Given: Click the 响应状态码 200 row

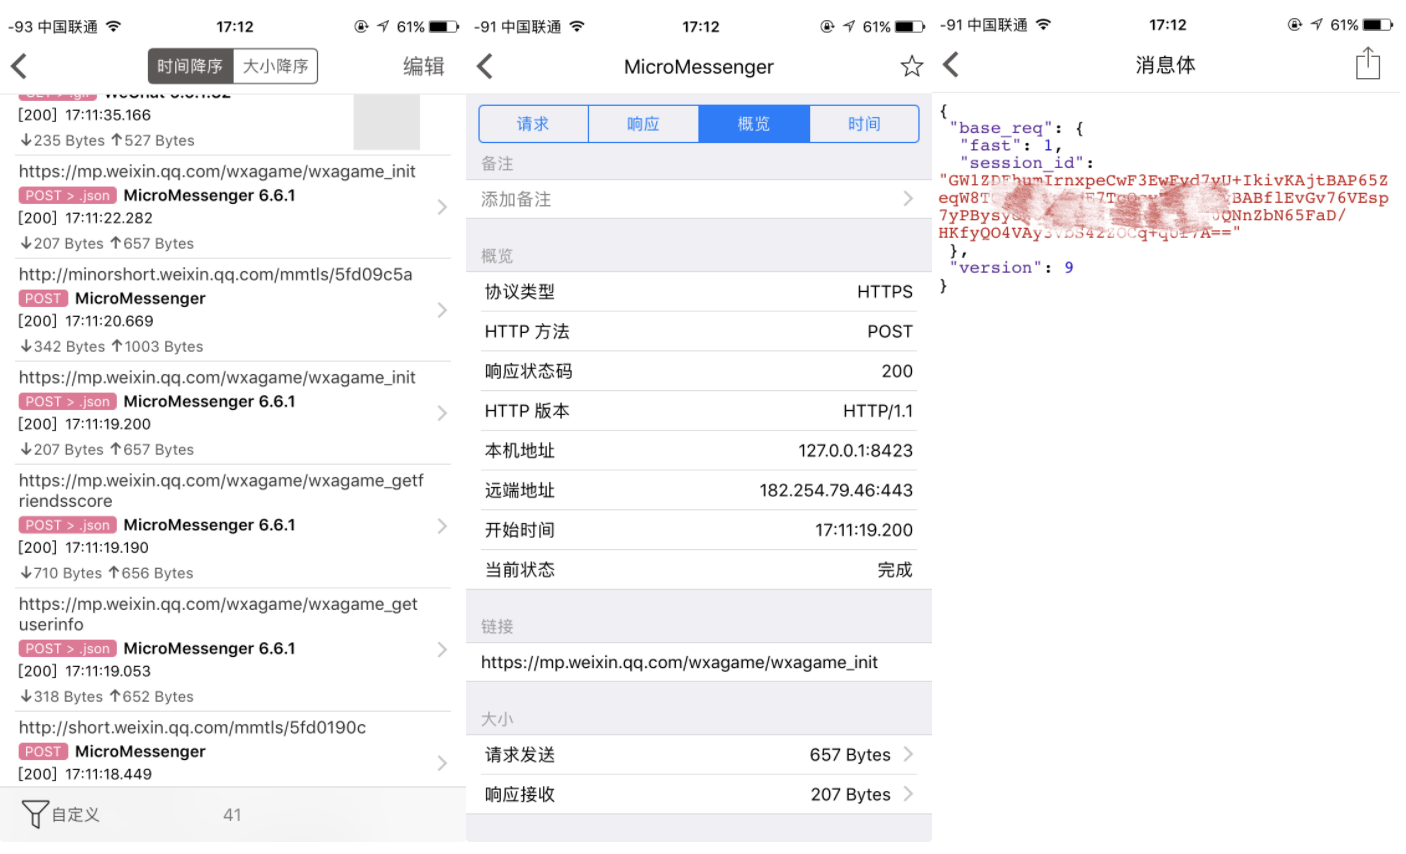Looking at the screenshot, I should click(699, 371).
